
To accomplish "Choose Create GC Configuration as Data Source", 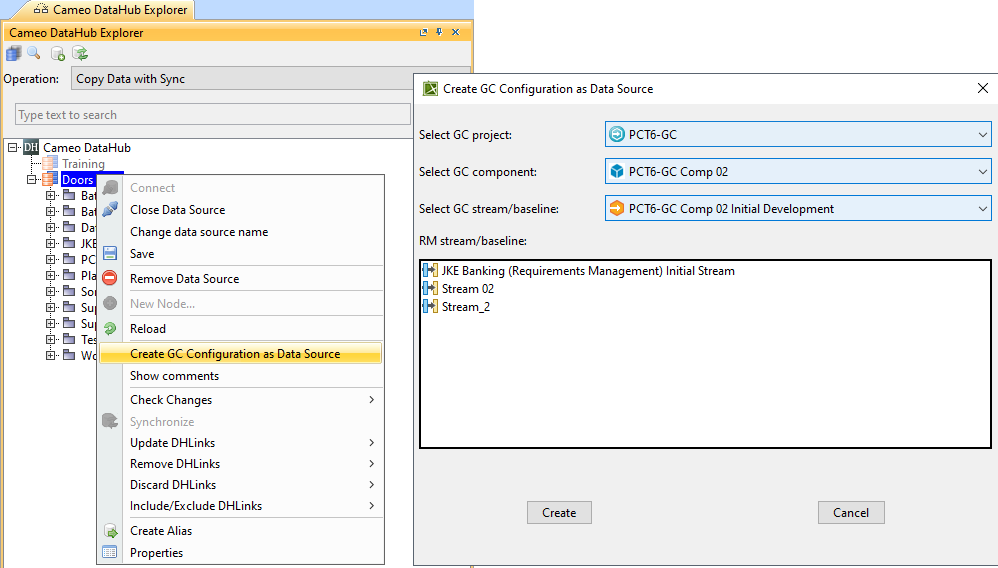I will [x=235, y=354].
